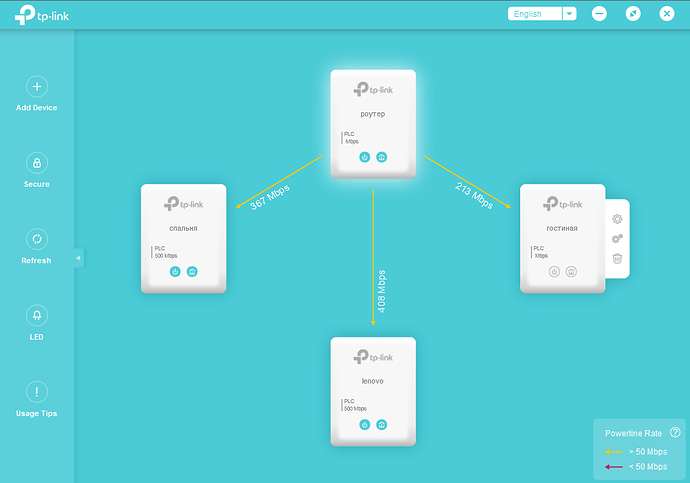This screenshot has width=690, height=483.
Task: Select the lenovo adapter card
Action: click(x=373, y=392)
